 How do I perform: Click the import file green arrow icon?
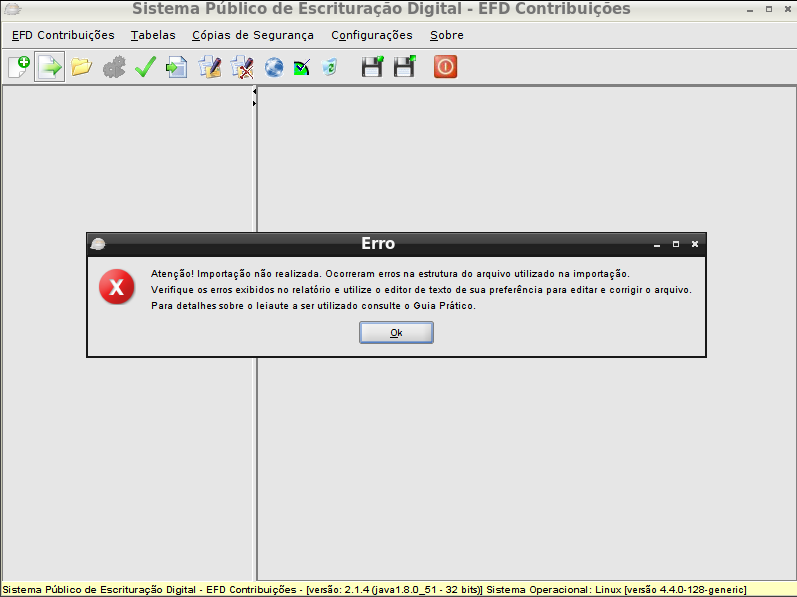50,67
